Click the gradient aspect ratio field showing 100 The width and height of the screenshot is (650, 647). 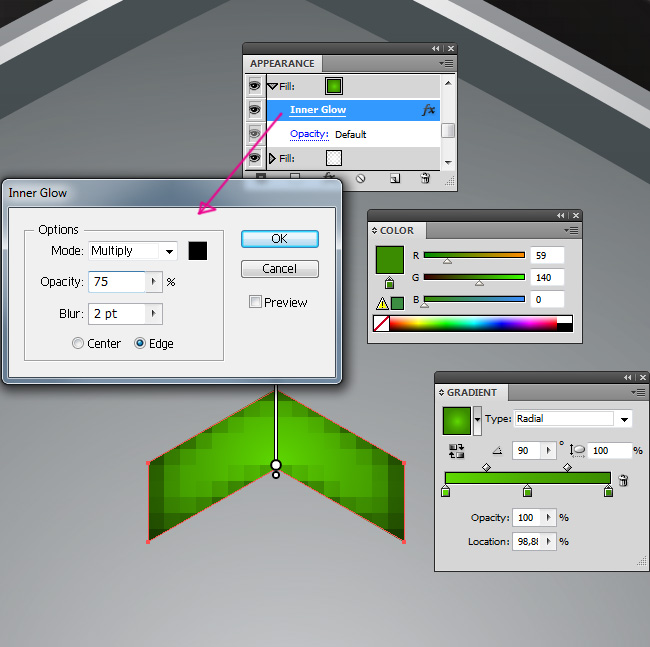(x=610, y=451)
